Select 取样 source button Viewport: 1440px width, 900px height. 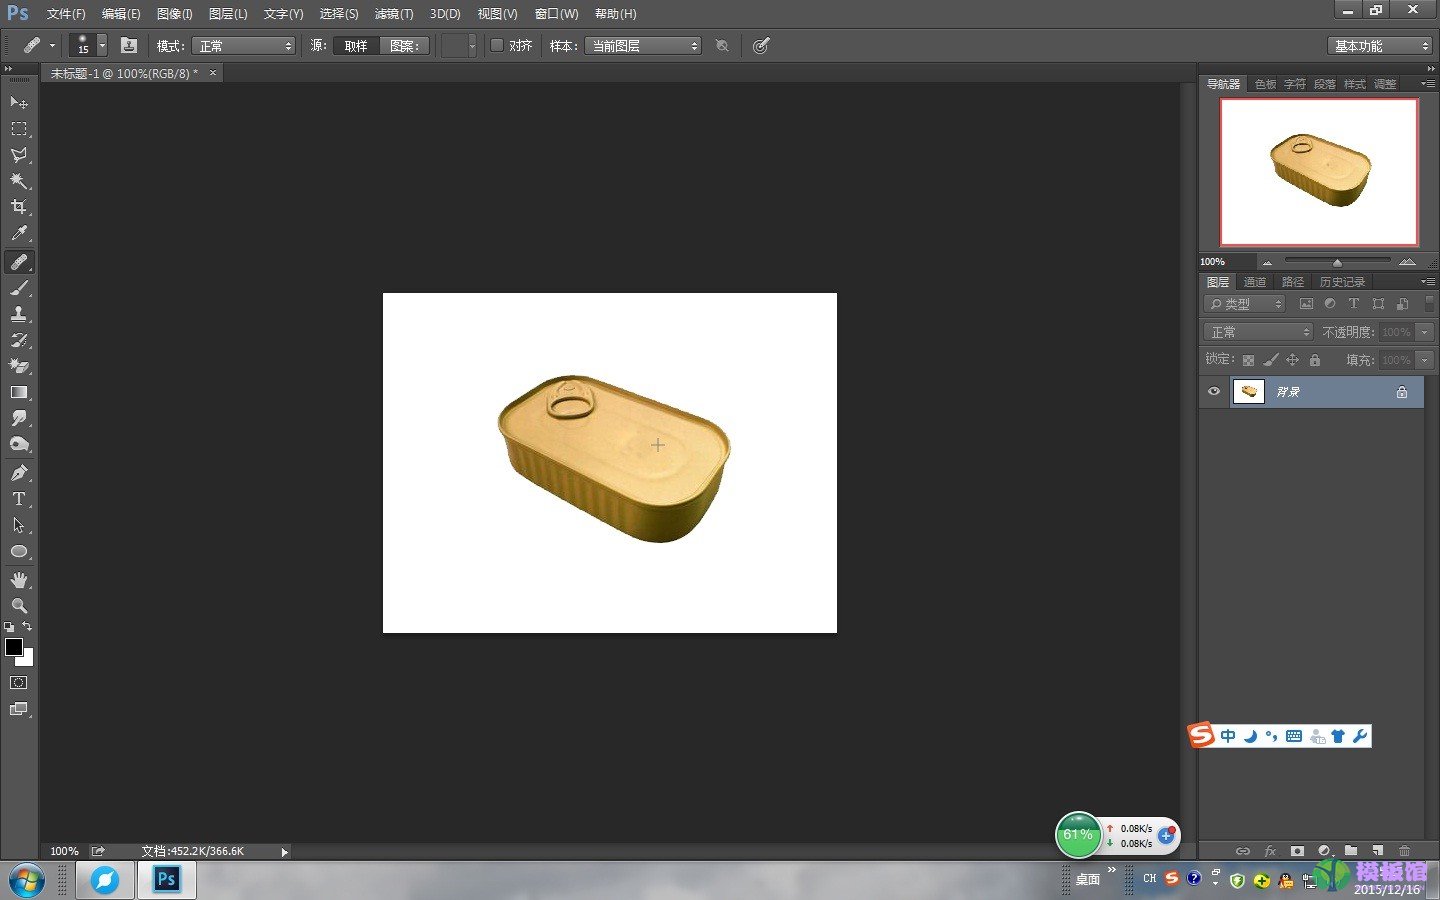coord(356,46)
